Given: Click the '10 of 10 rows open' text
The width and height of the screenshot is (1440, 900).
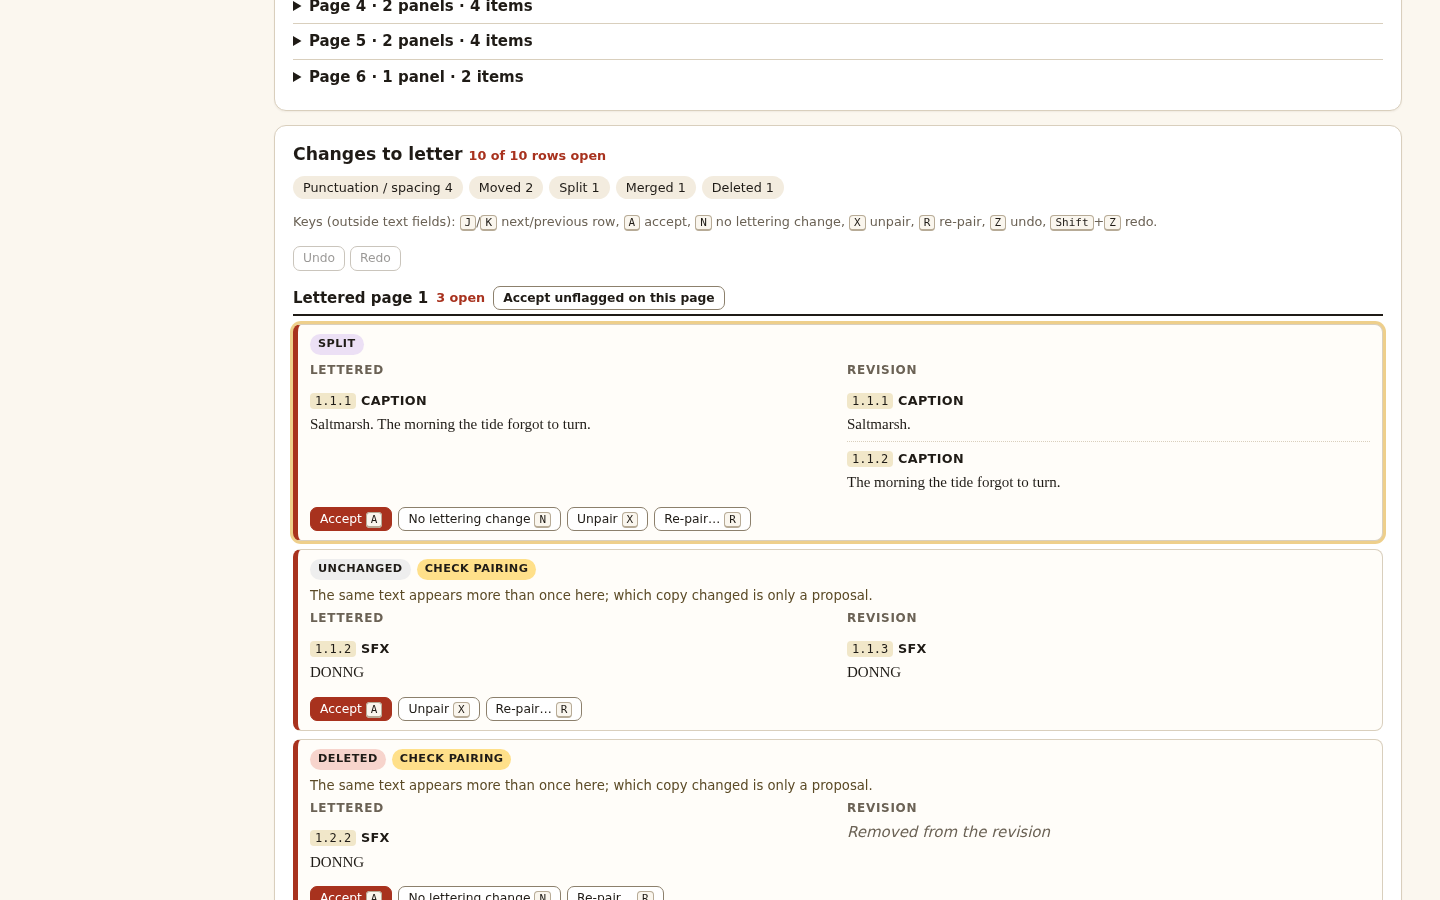Looking at the screenshot, I should pos(537,156).
